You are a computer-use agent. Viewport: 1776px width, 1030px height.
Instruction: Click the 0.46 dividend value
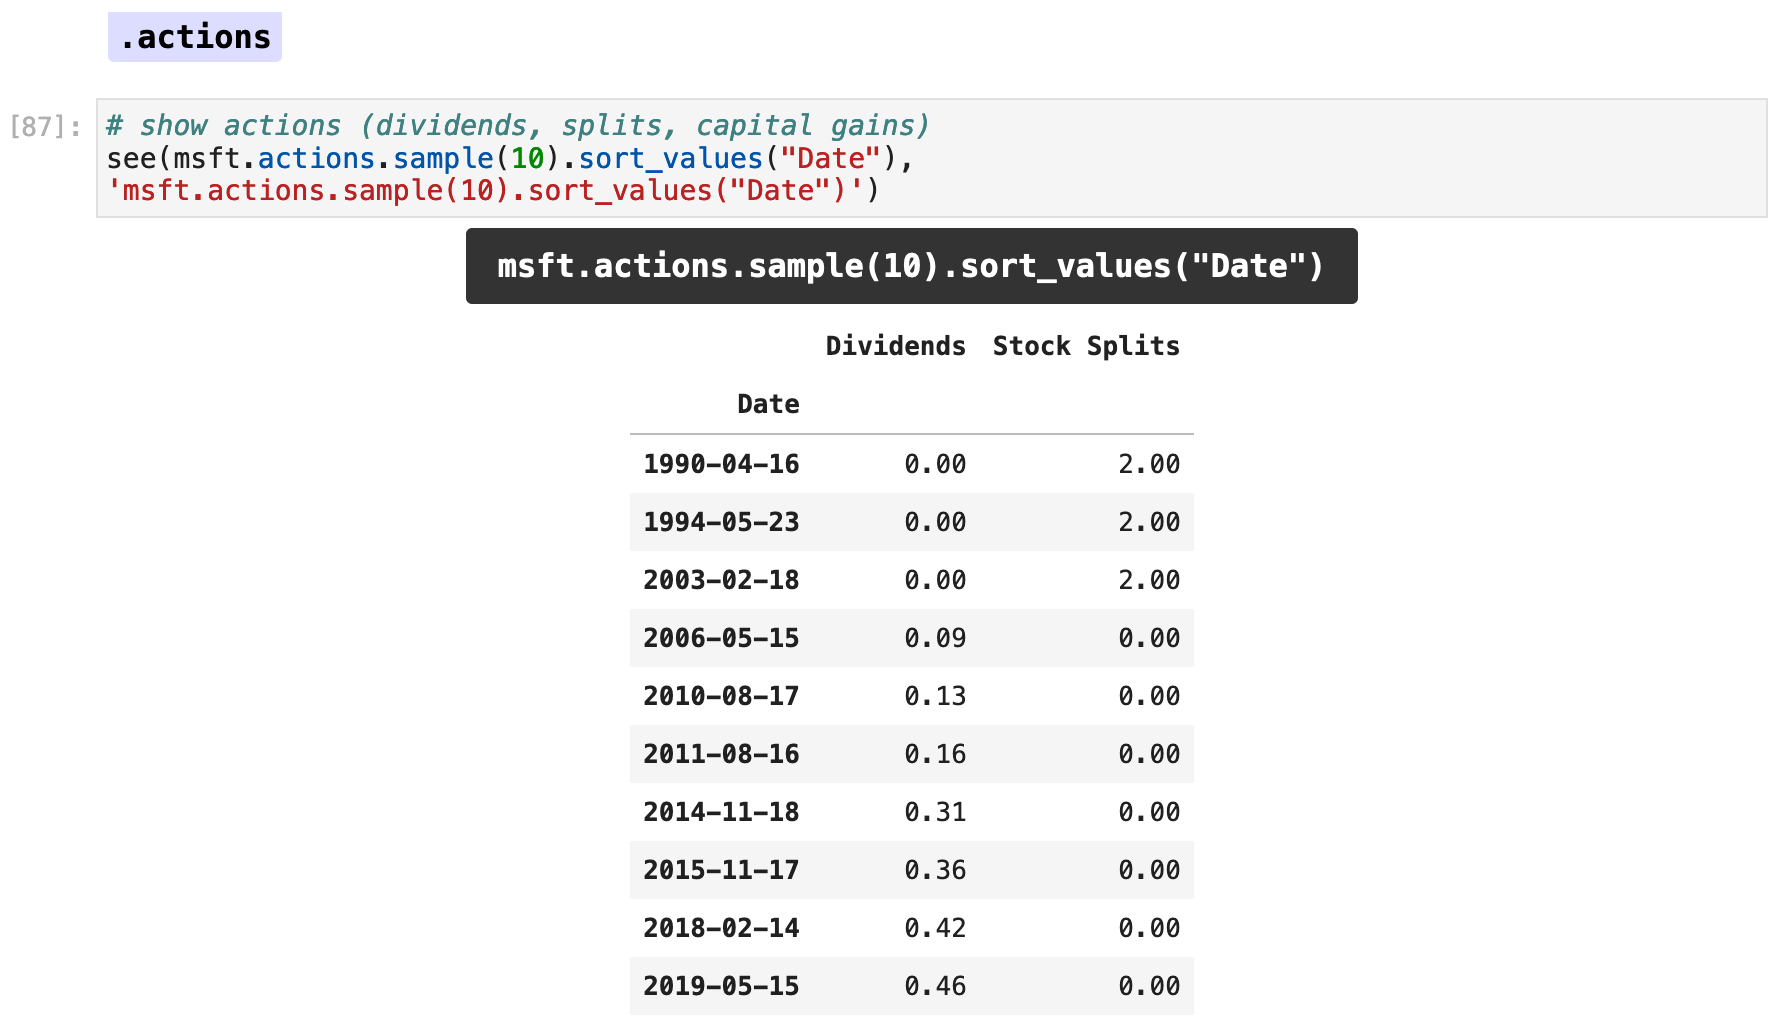pos(935,986)
